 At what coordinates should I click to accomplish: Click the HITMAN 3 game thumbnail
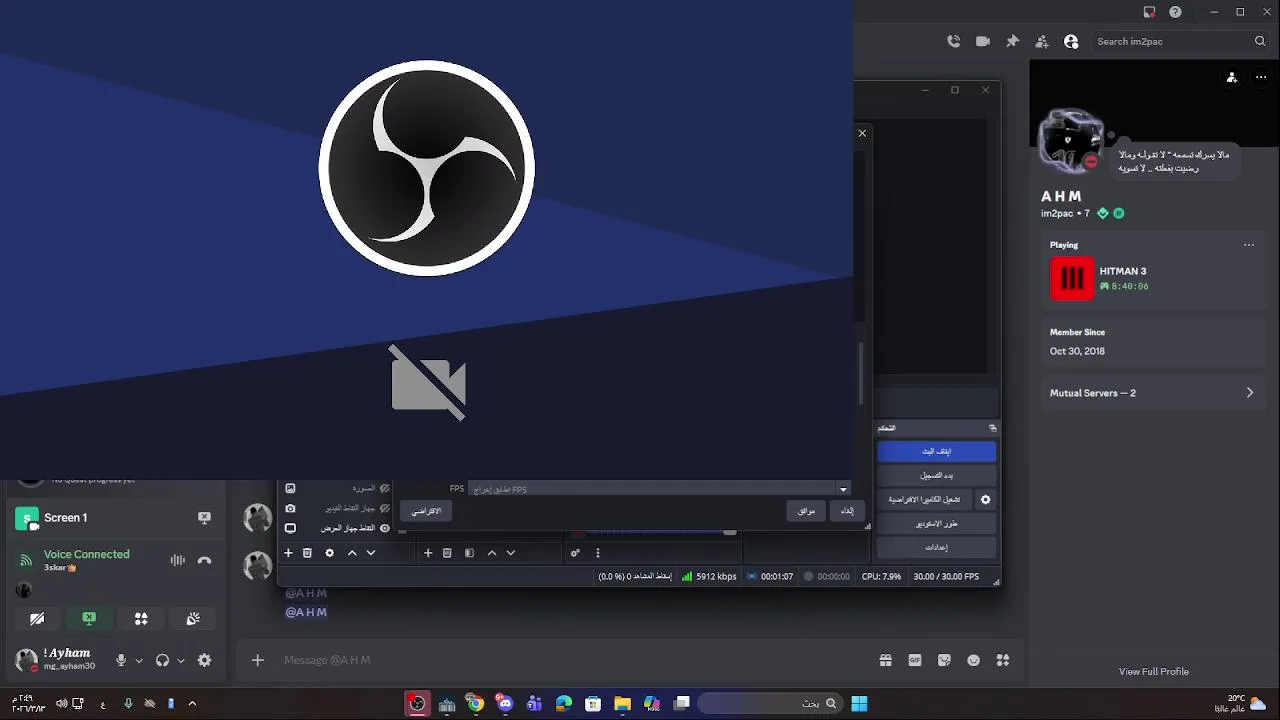pyautogui.click(x=1071, y=279)
